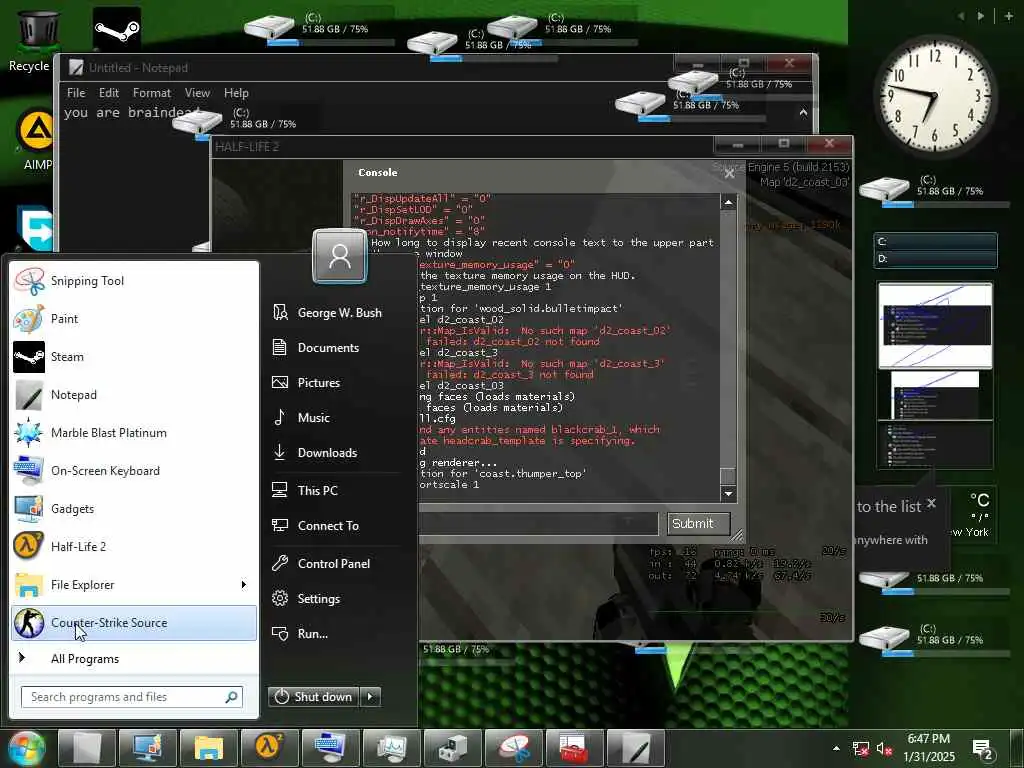Switch to Snipping Tool on the taskbar

click(x=514, y=748)
